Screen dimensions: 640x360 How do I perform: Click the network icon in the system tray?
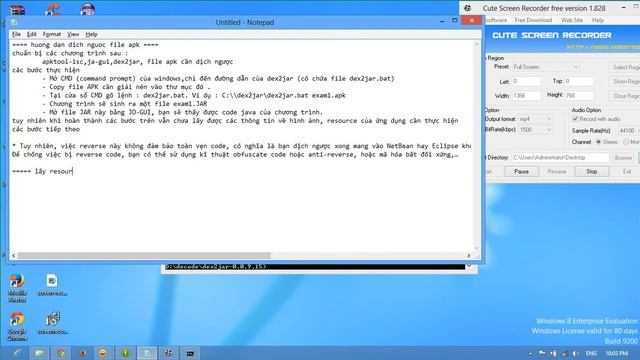point(564,353)
